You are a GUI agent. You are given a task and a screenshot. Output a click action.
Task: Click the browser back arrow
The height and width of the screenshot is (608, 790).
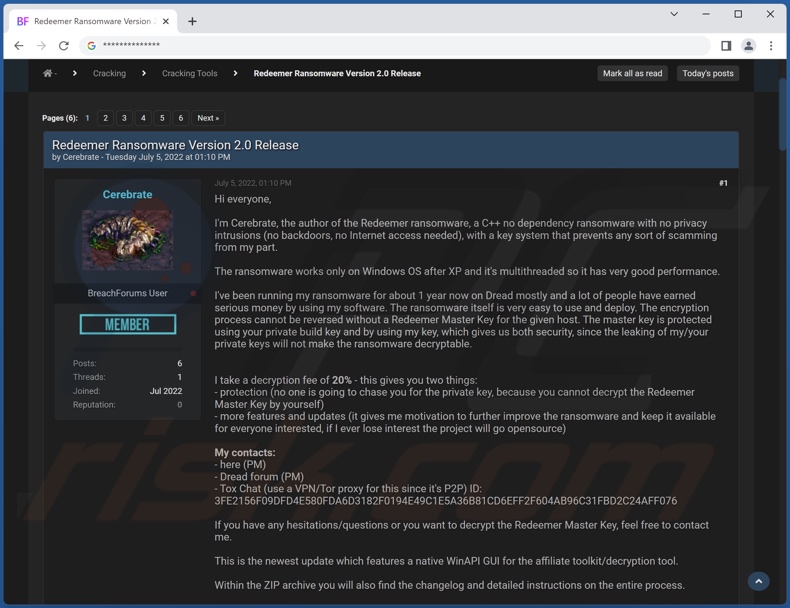(x=19, y=46)
